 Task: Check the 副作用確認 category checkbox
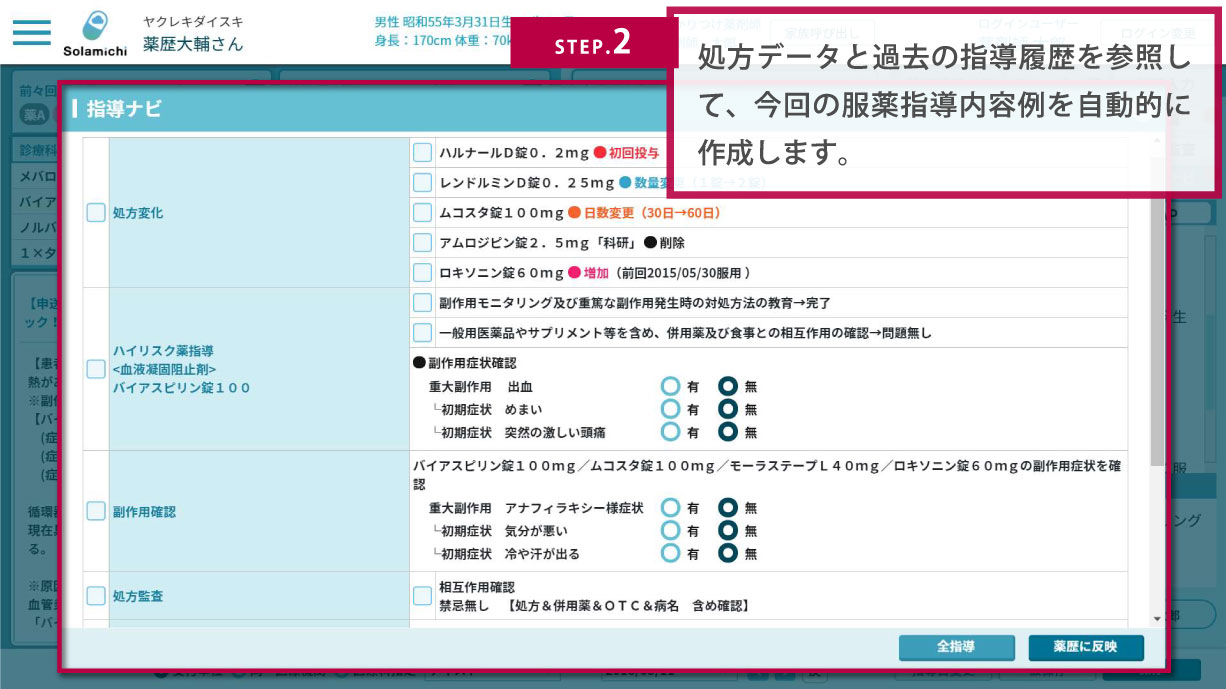tap(96, 511)
